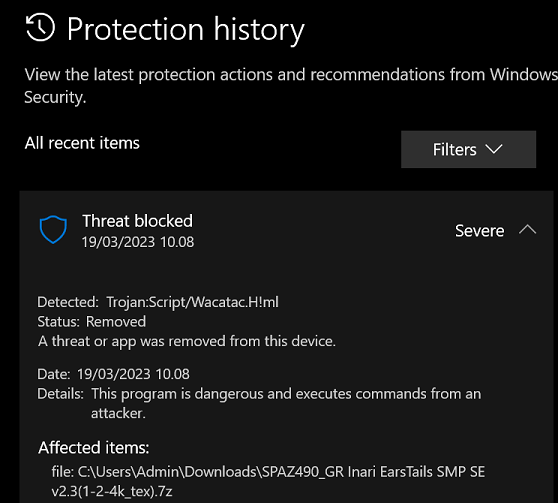
Task: Click the Severe severity label
Action: tap(479, 231)
